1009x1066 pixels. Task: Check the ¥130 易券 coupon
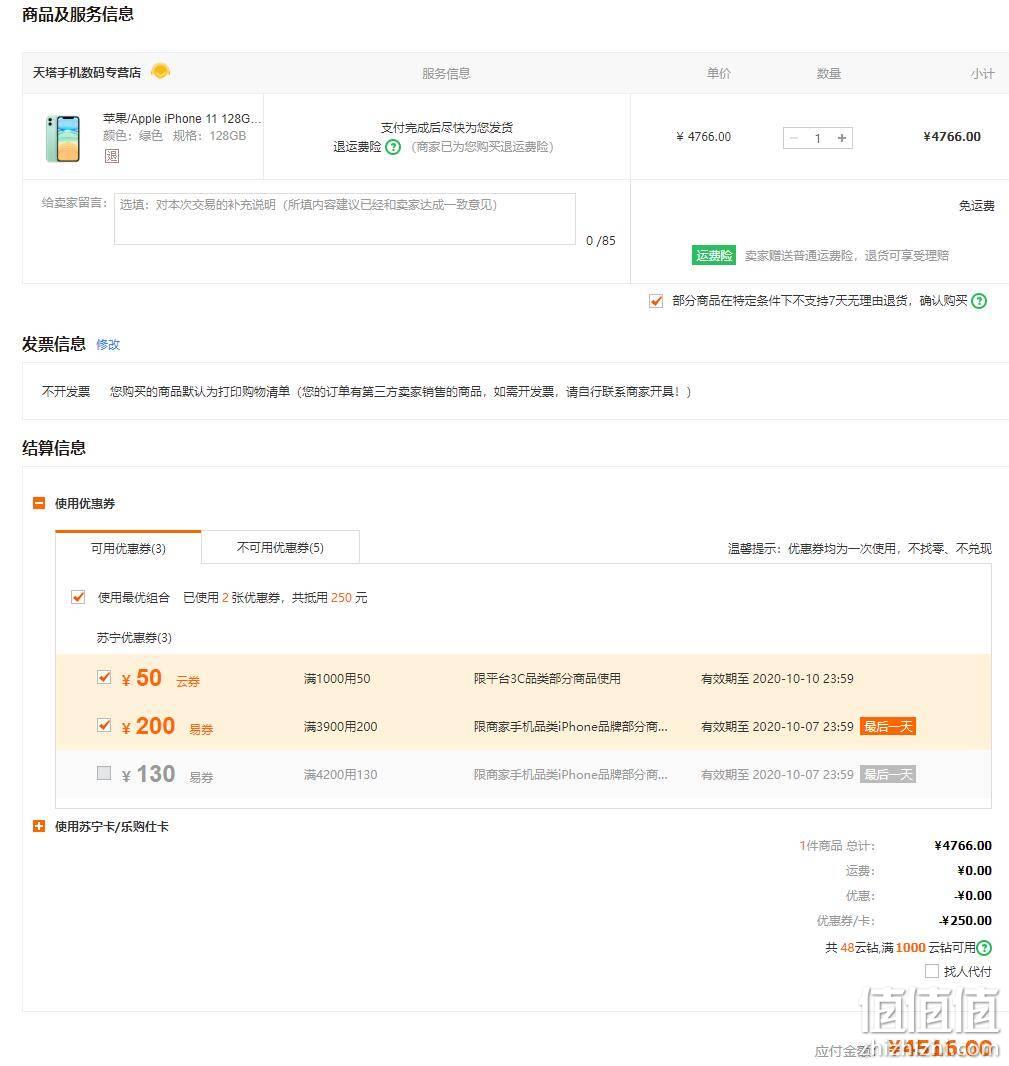[104, 773]
